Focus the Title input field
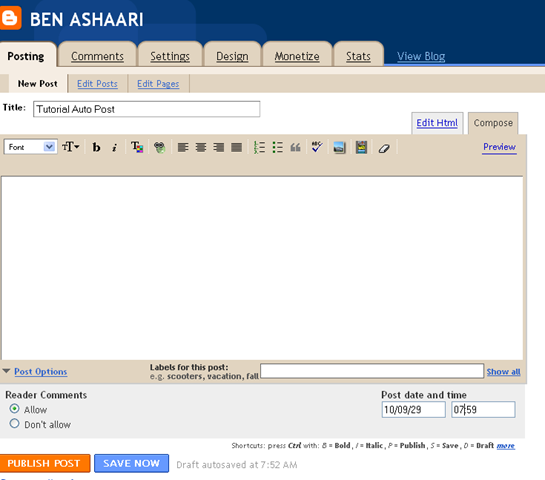 click(146, 109)
